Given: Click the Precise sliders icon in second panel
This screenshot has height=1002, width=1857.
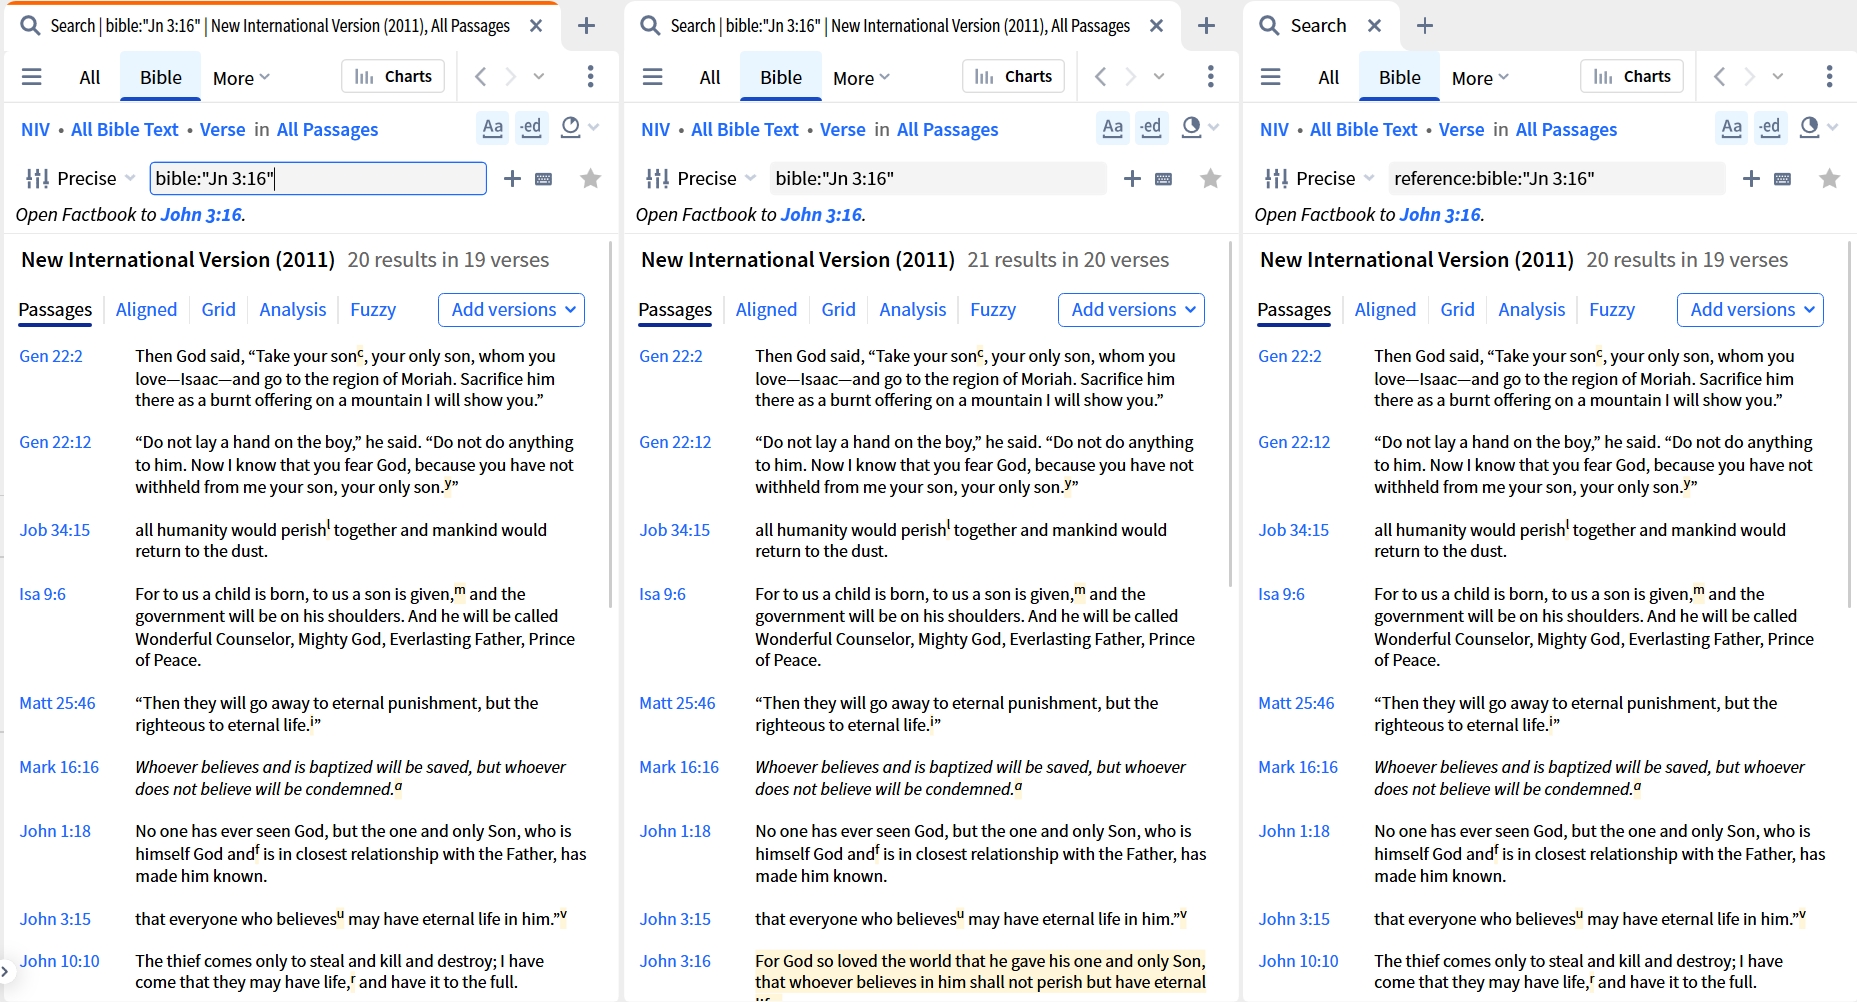Looking at the screenshot, I should [x=658, y=178].
